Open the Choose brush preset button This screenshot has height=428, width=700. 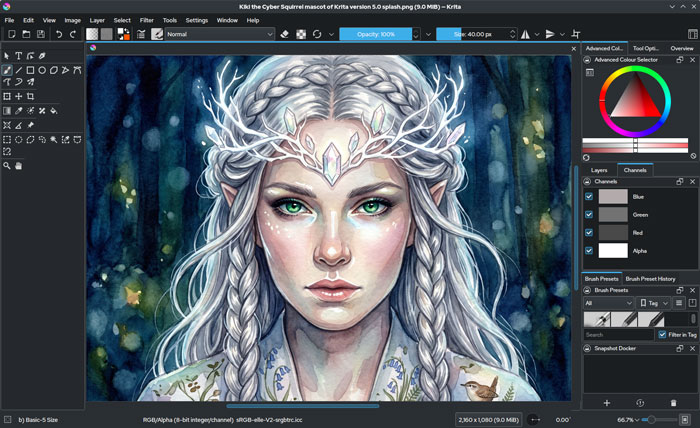157,34
